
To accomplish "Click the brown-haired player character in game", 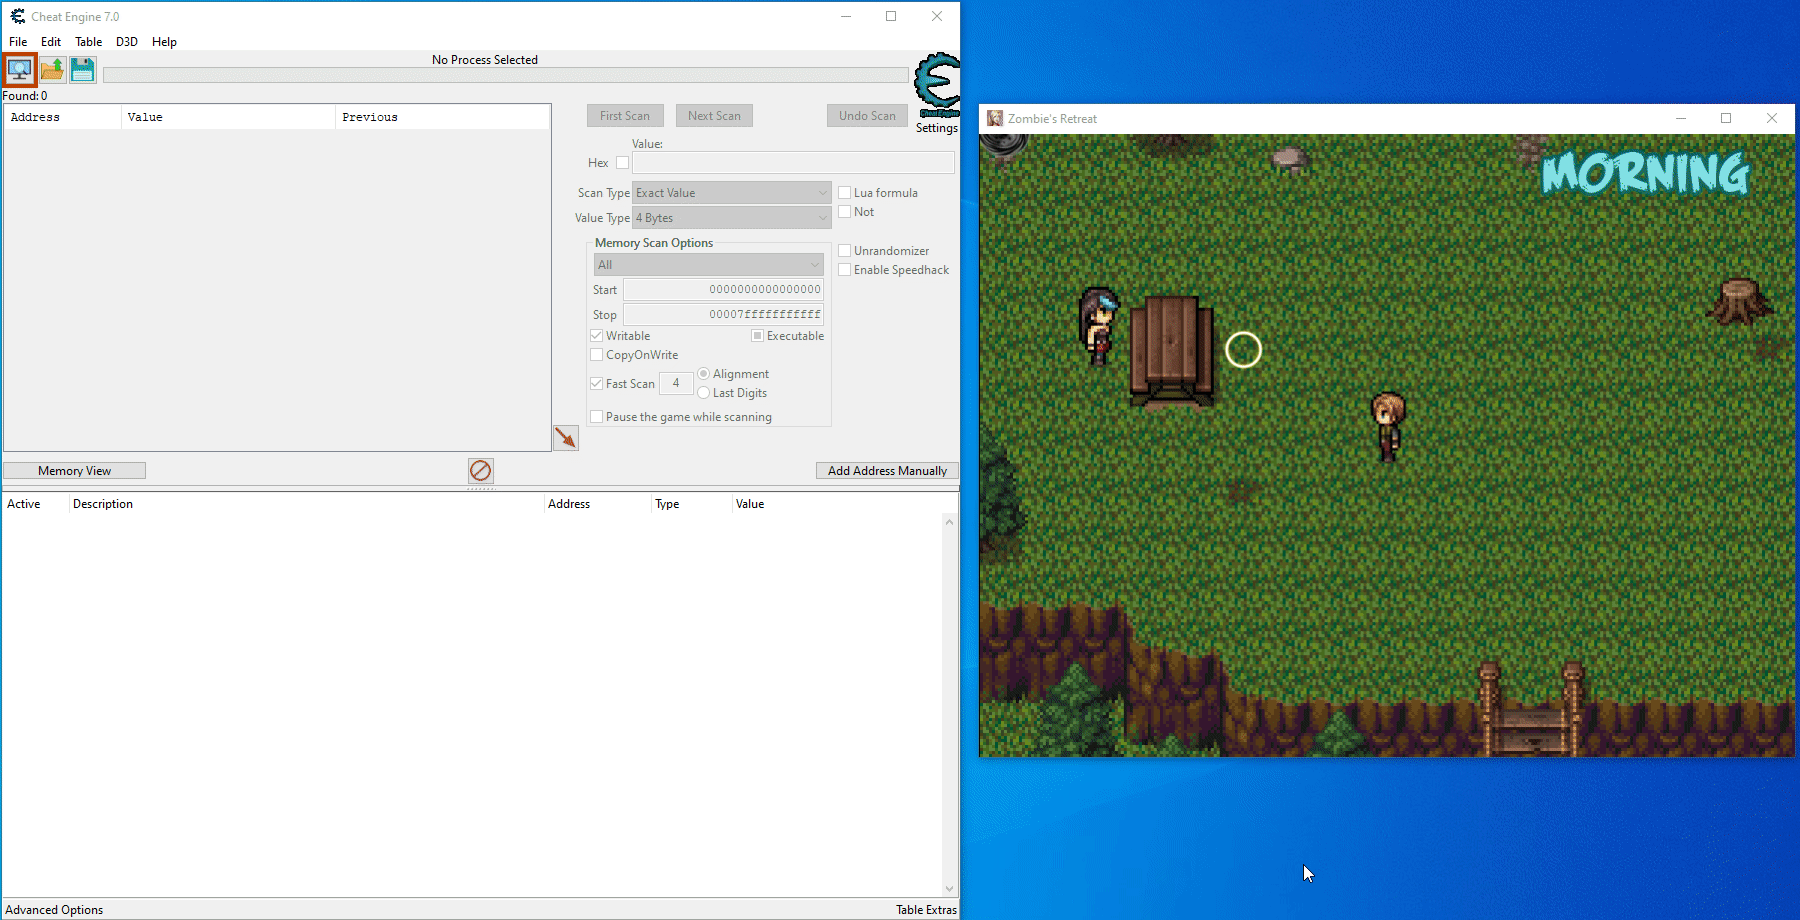I will pyautogui.click(x=1388, y=426).
